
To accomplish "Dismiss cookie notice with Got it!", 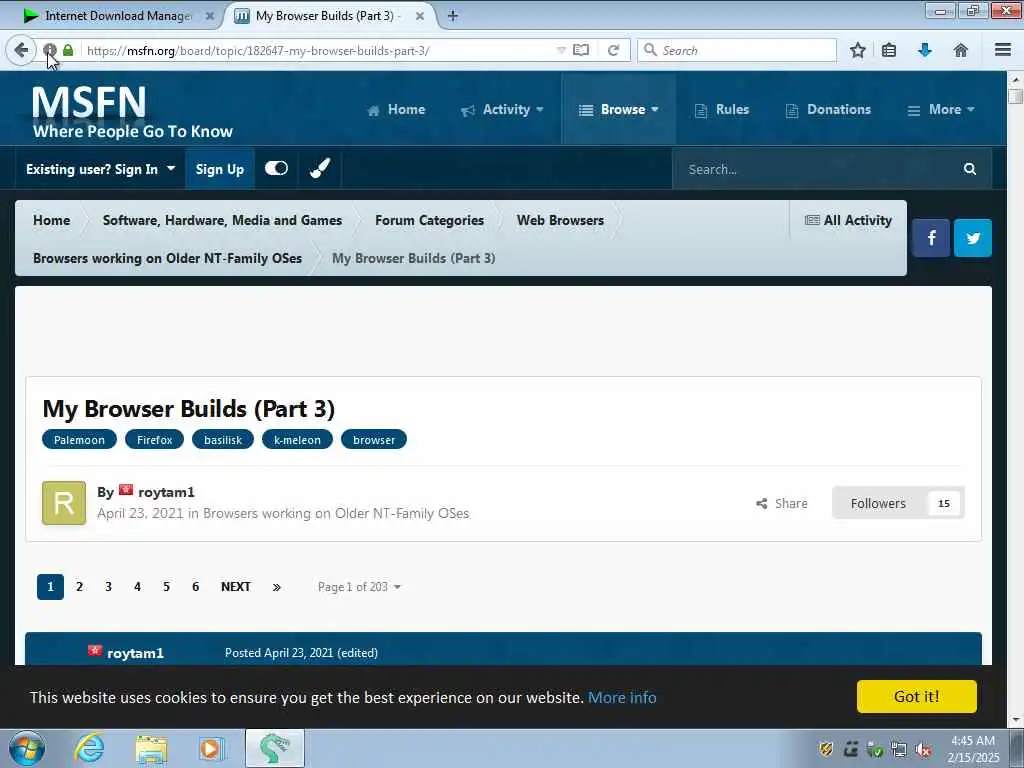I will (916, 696).
